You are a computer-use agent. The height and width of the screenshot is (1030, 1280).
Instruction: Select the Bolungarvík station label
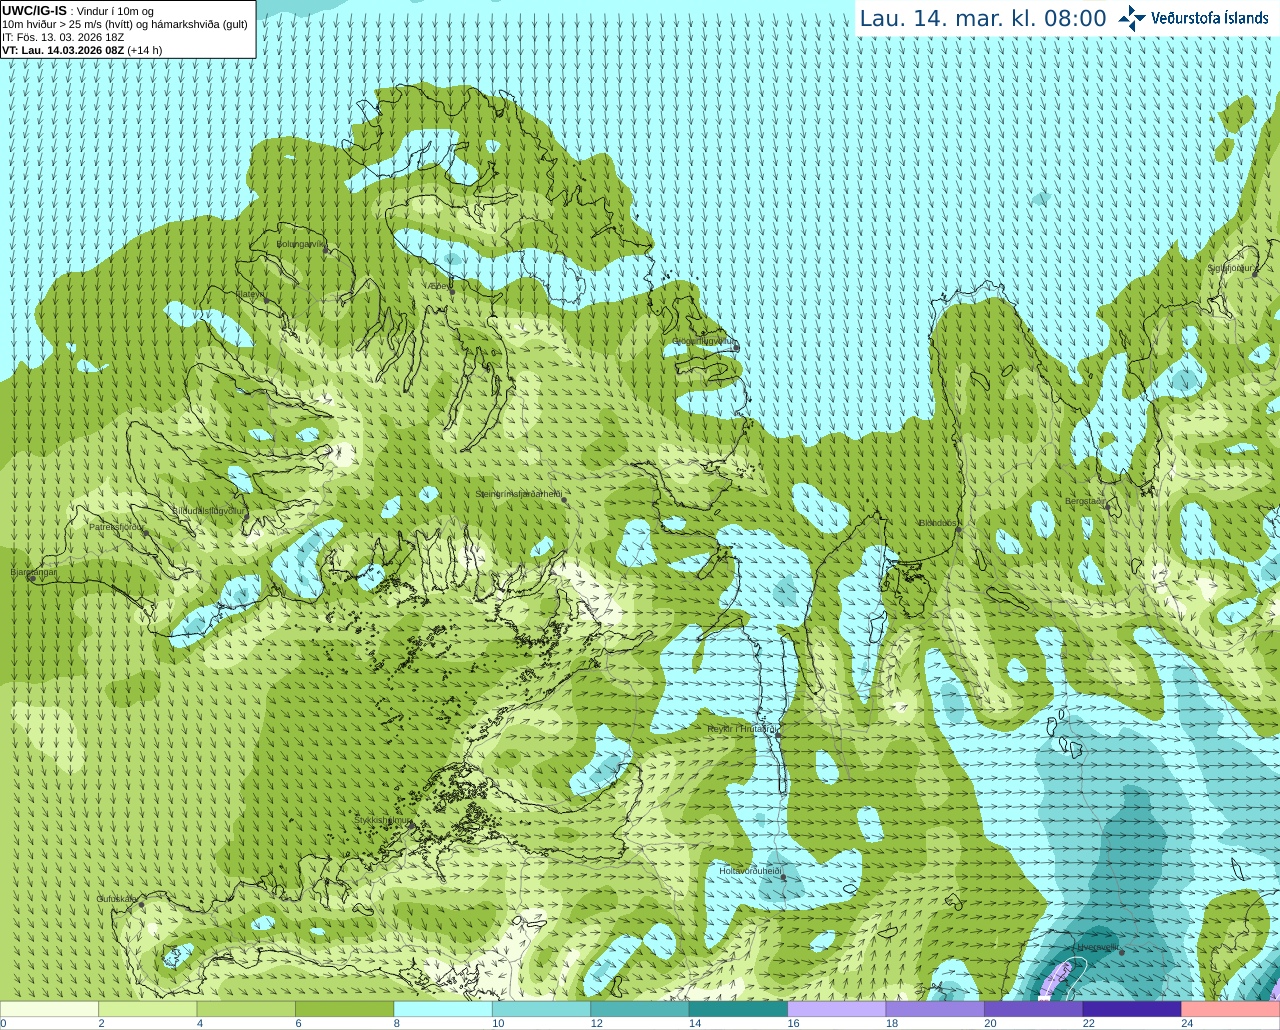[x=301, y=243]
